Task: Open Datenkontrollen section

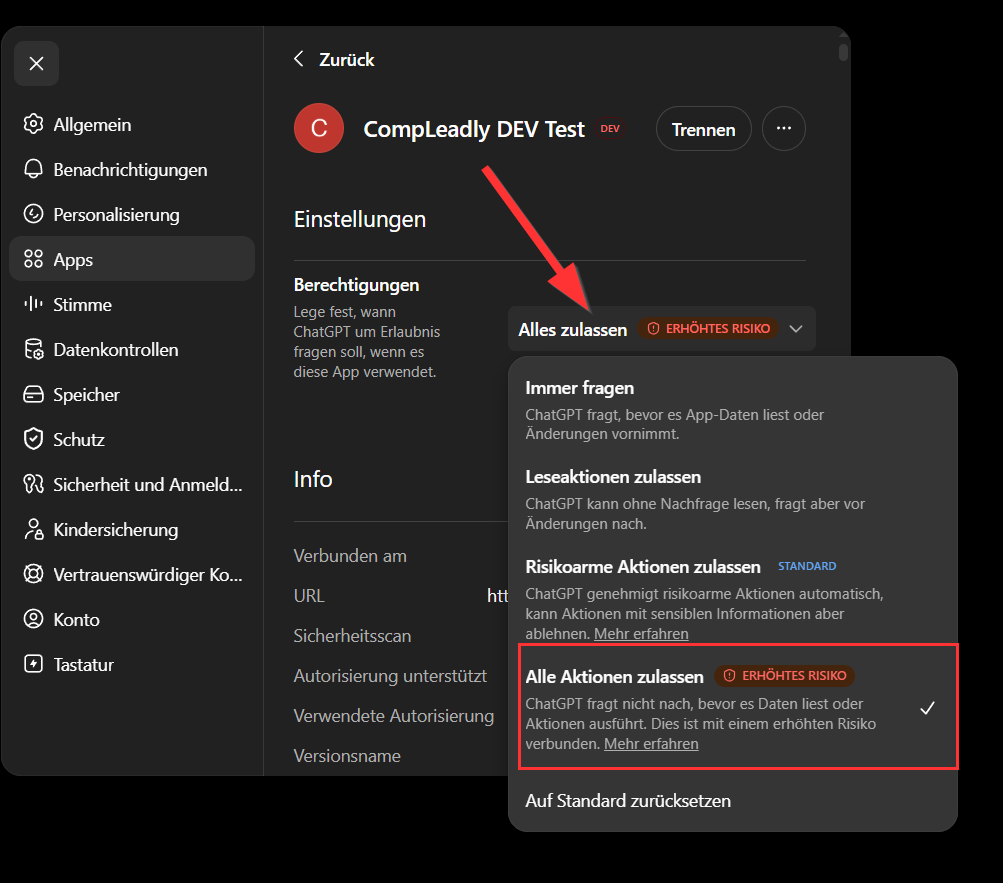Action: point(132,349)
